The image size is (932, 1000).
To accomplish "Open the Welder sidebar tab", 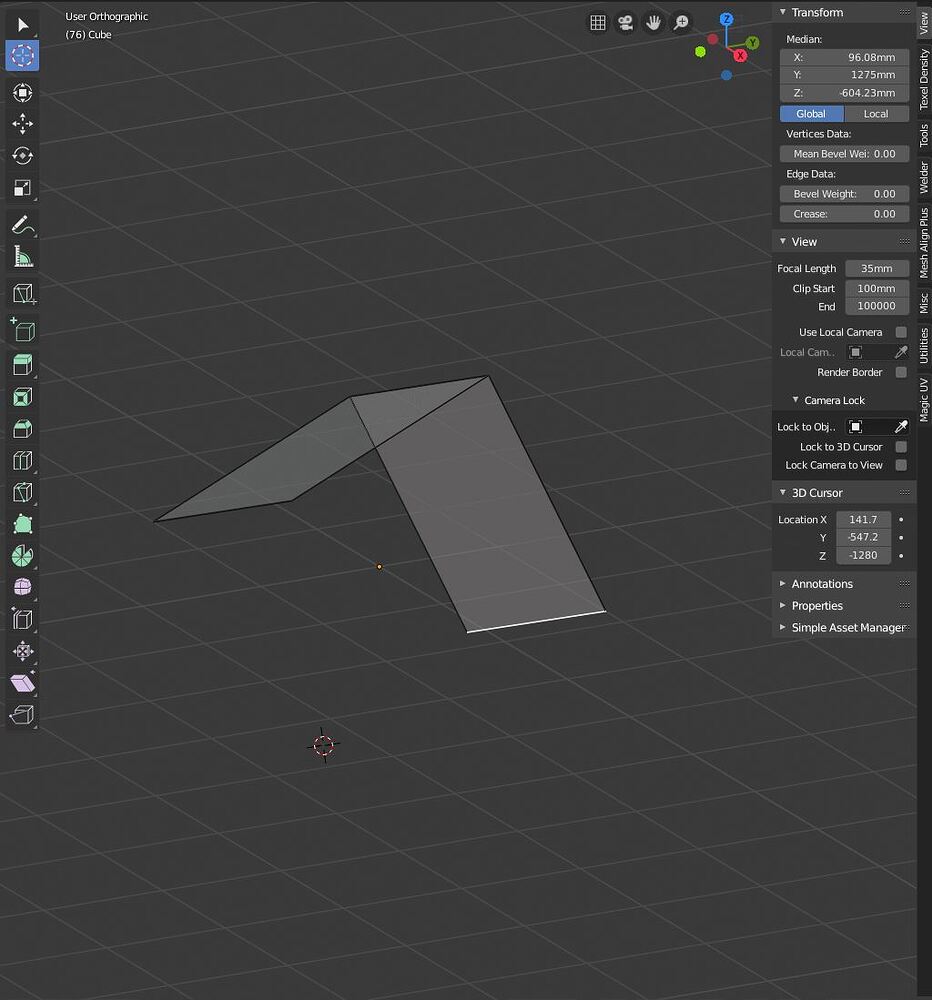I will coord(924,177).
